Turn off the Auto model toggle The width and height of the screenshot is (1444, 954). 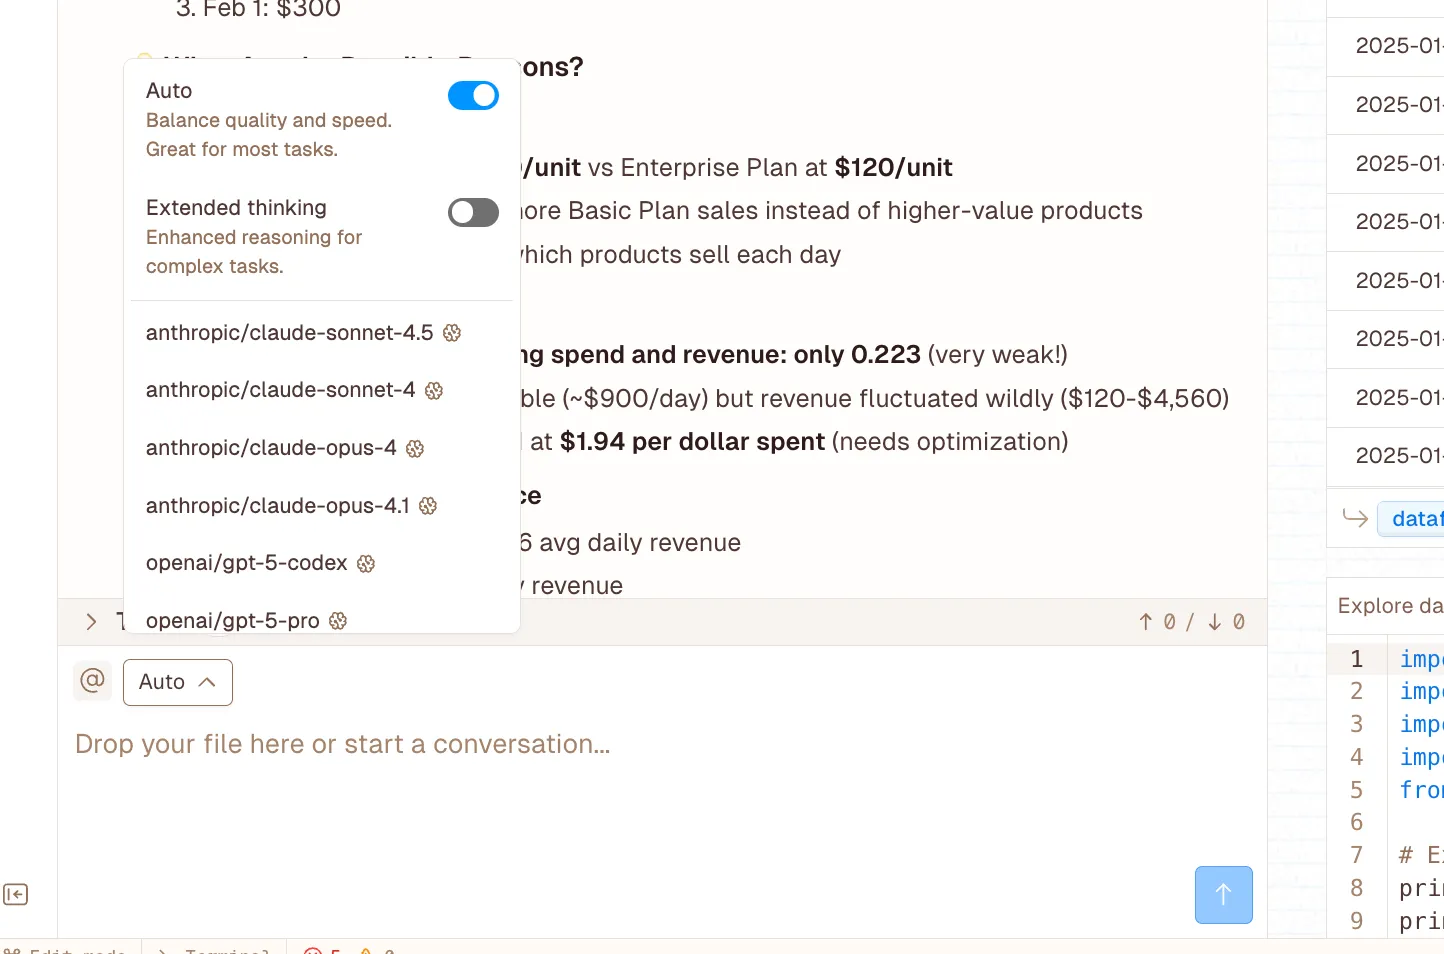pos(473,96)
